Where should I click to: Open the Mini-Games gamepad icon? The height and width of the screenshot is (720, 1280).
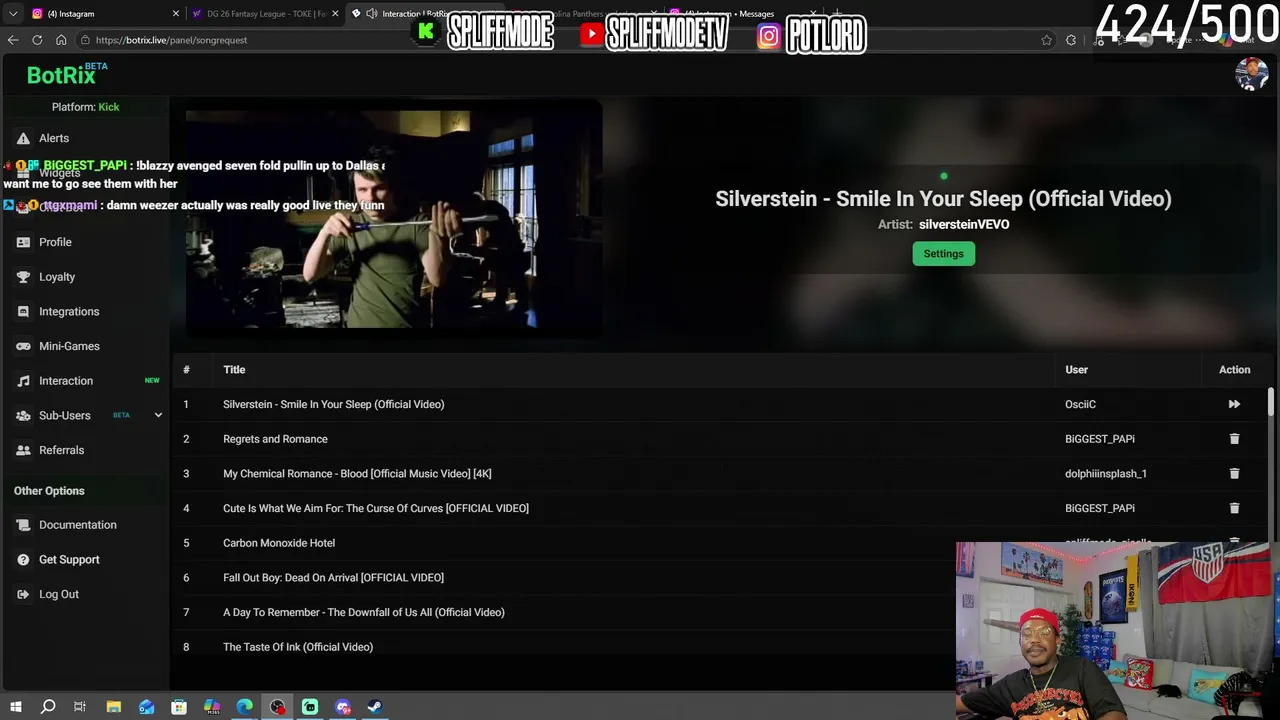pyautogui.click(x=23, y=346)
